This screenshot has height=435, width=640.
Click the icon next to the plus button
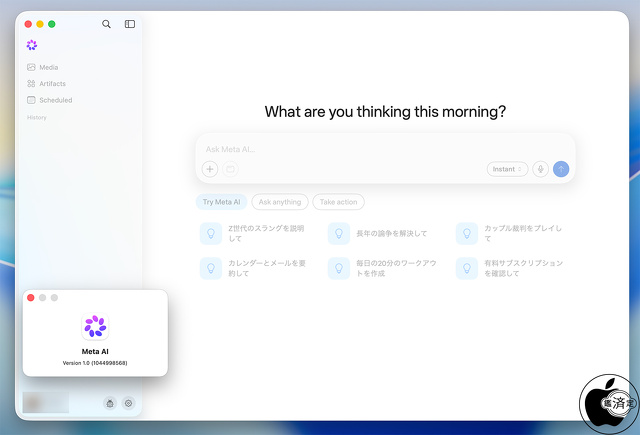click(x=230, y=169)
